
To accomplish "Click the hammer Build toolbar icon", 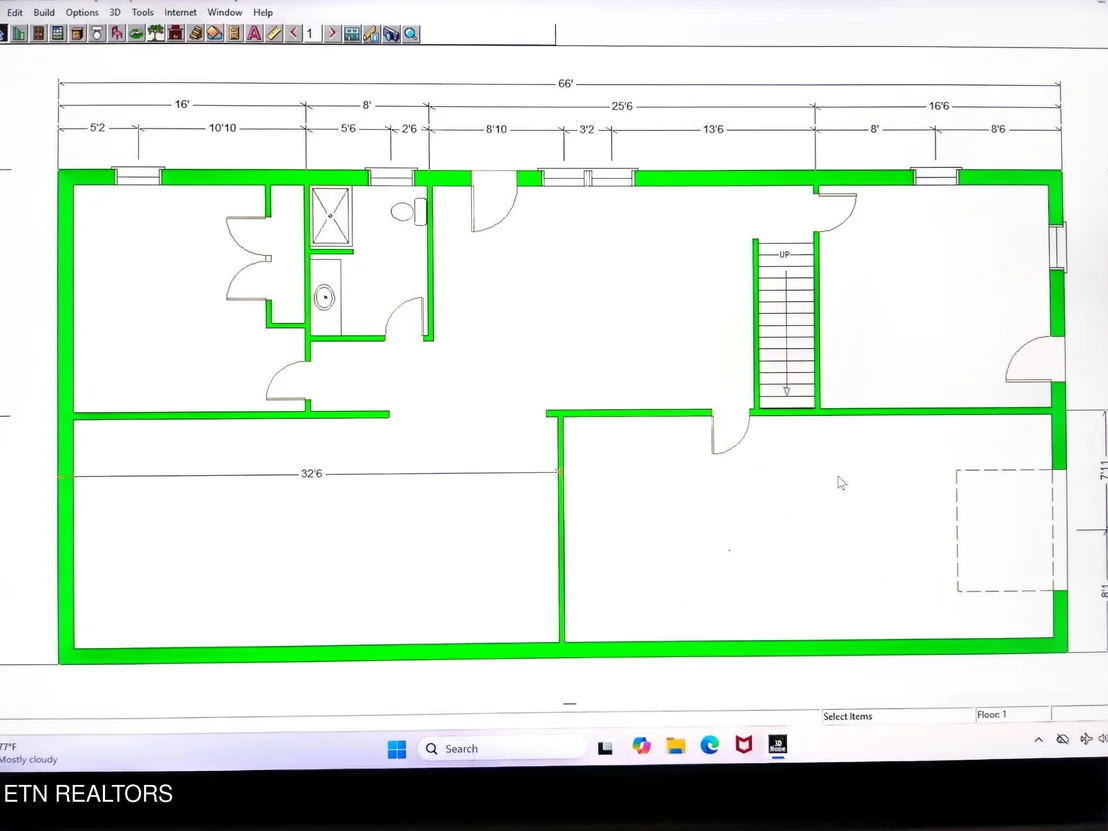I will coord(371,33).
